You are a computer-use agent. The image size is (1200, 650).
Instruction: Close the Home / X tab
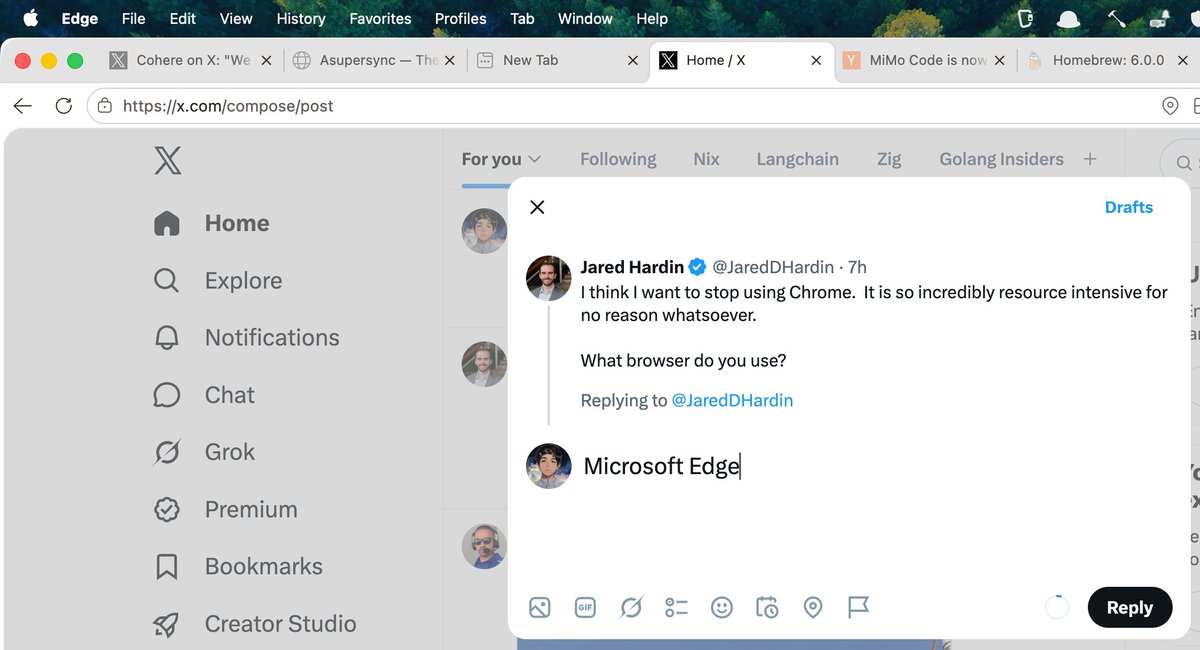[816, 60]
